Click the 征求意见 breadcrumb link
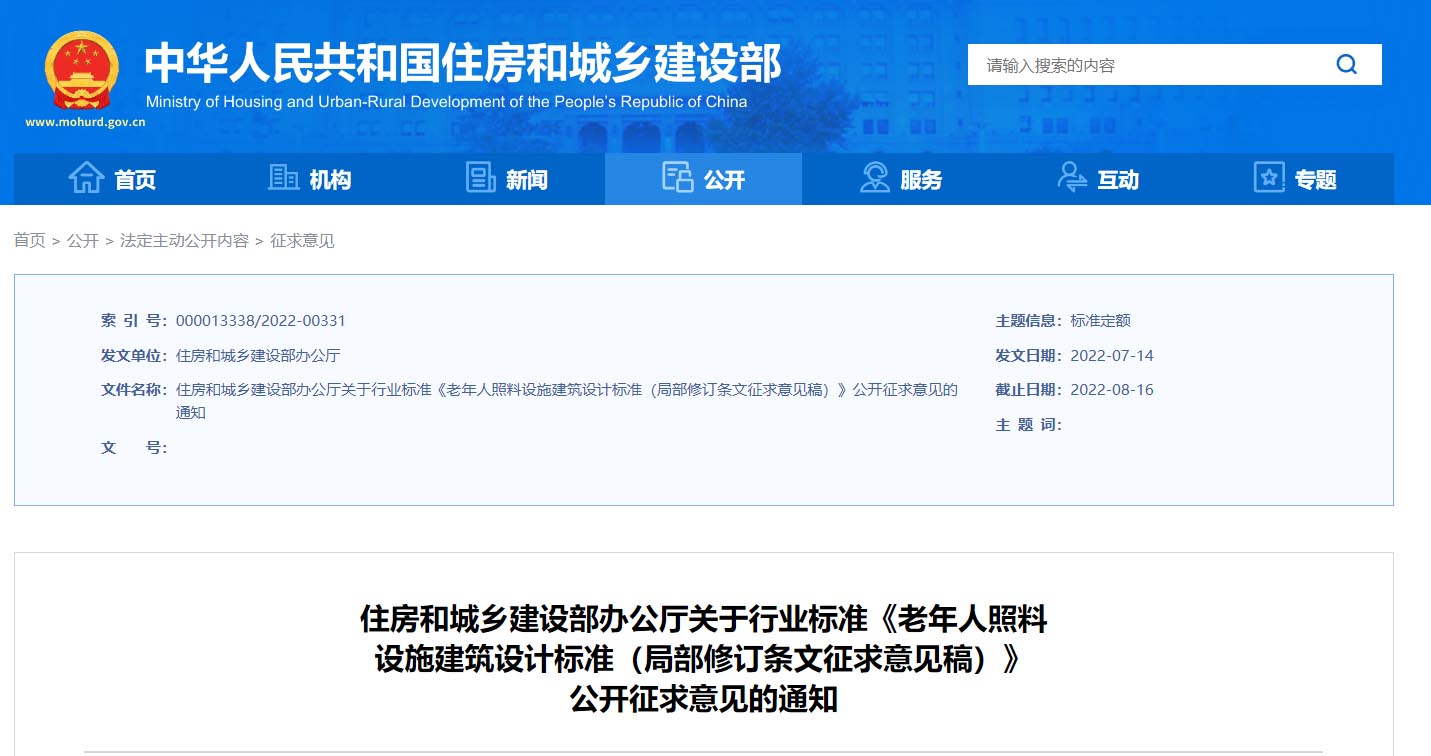The height and width of the screenshot is (756, 1431). [302, 241]
